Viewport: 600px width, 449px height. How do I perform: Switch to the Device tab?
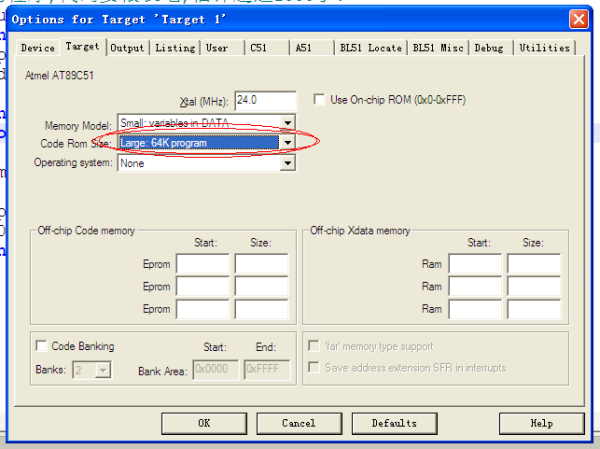tap(37, 48)
